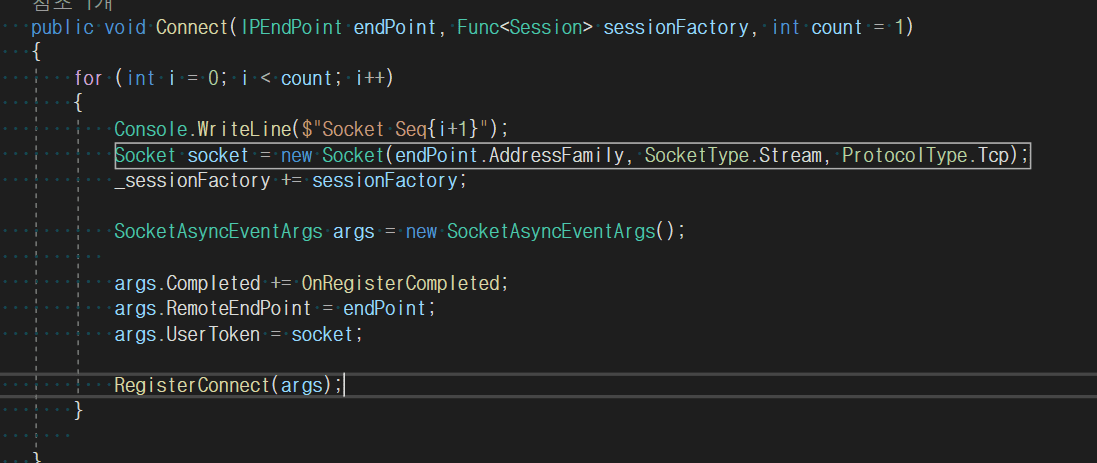
Task: Place cursor on the for keyword
Action: point(88,78)
